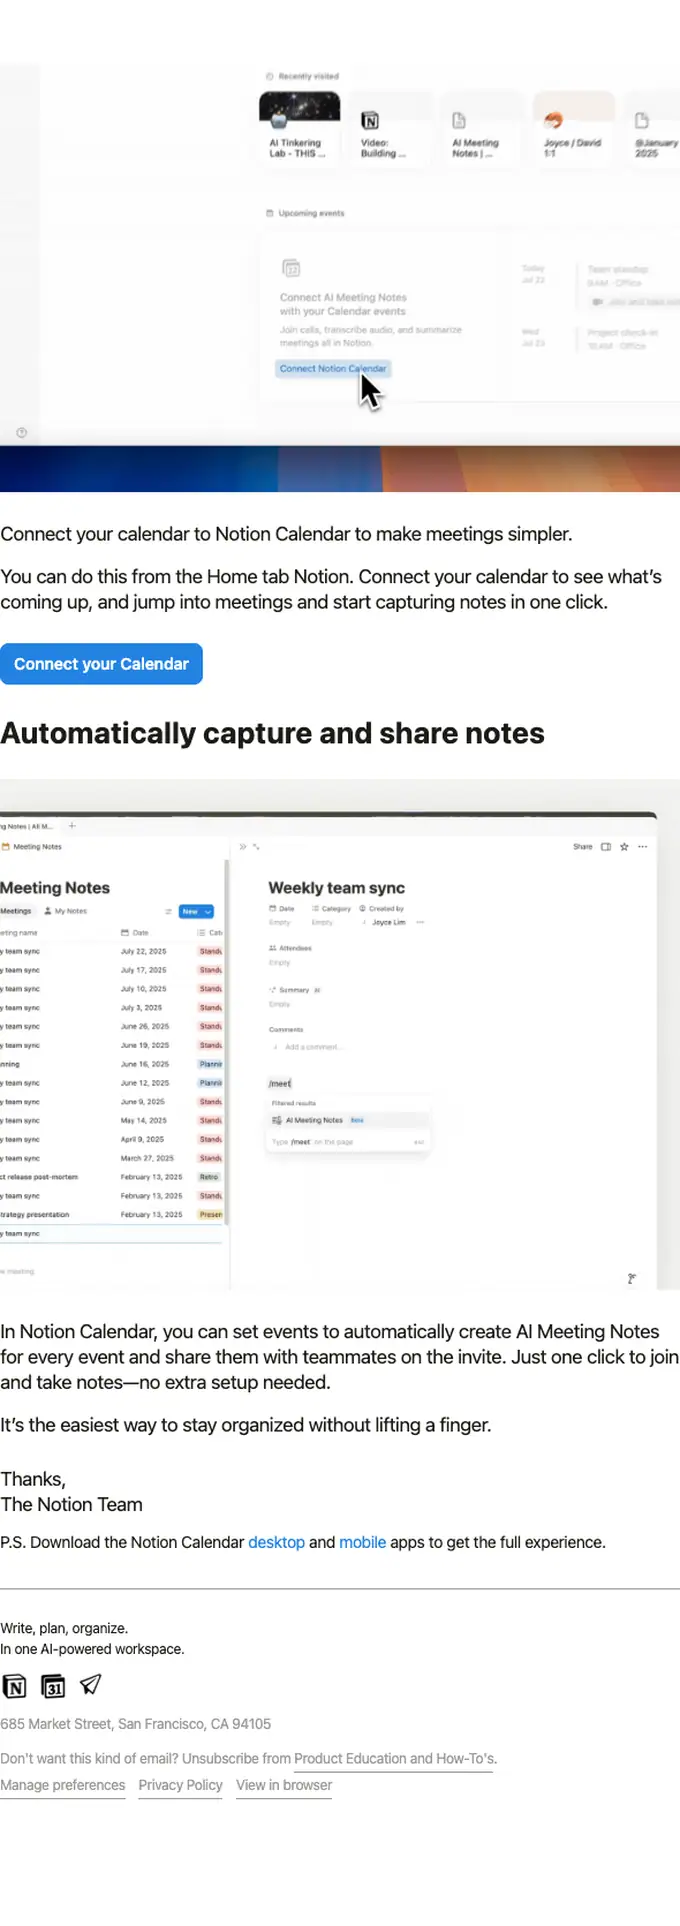
Task: Click the July 22, 2025 date cell
Action: (x=144, y=951)
